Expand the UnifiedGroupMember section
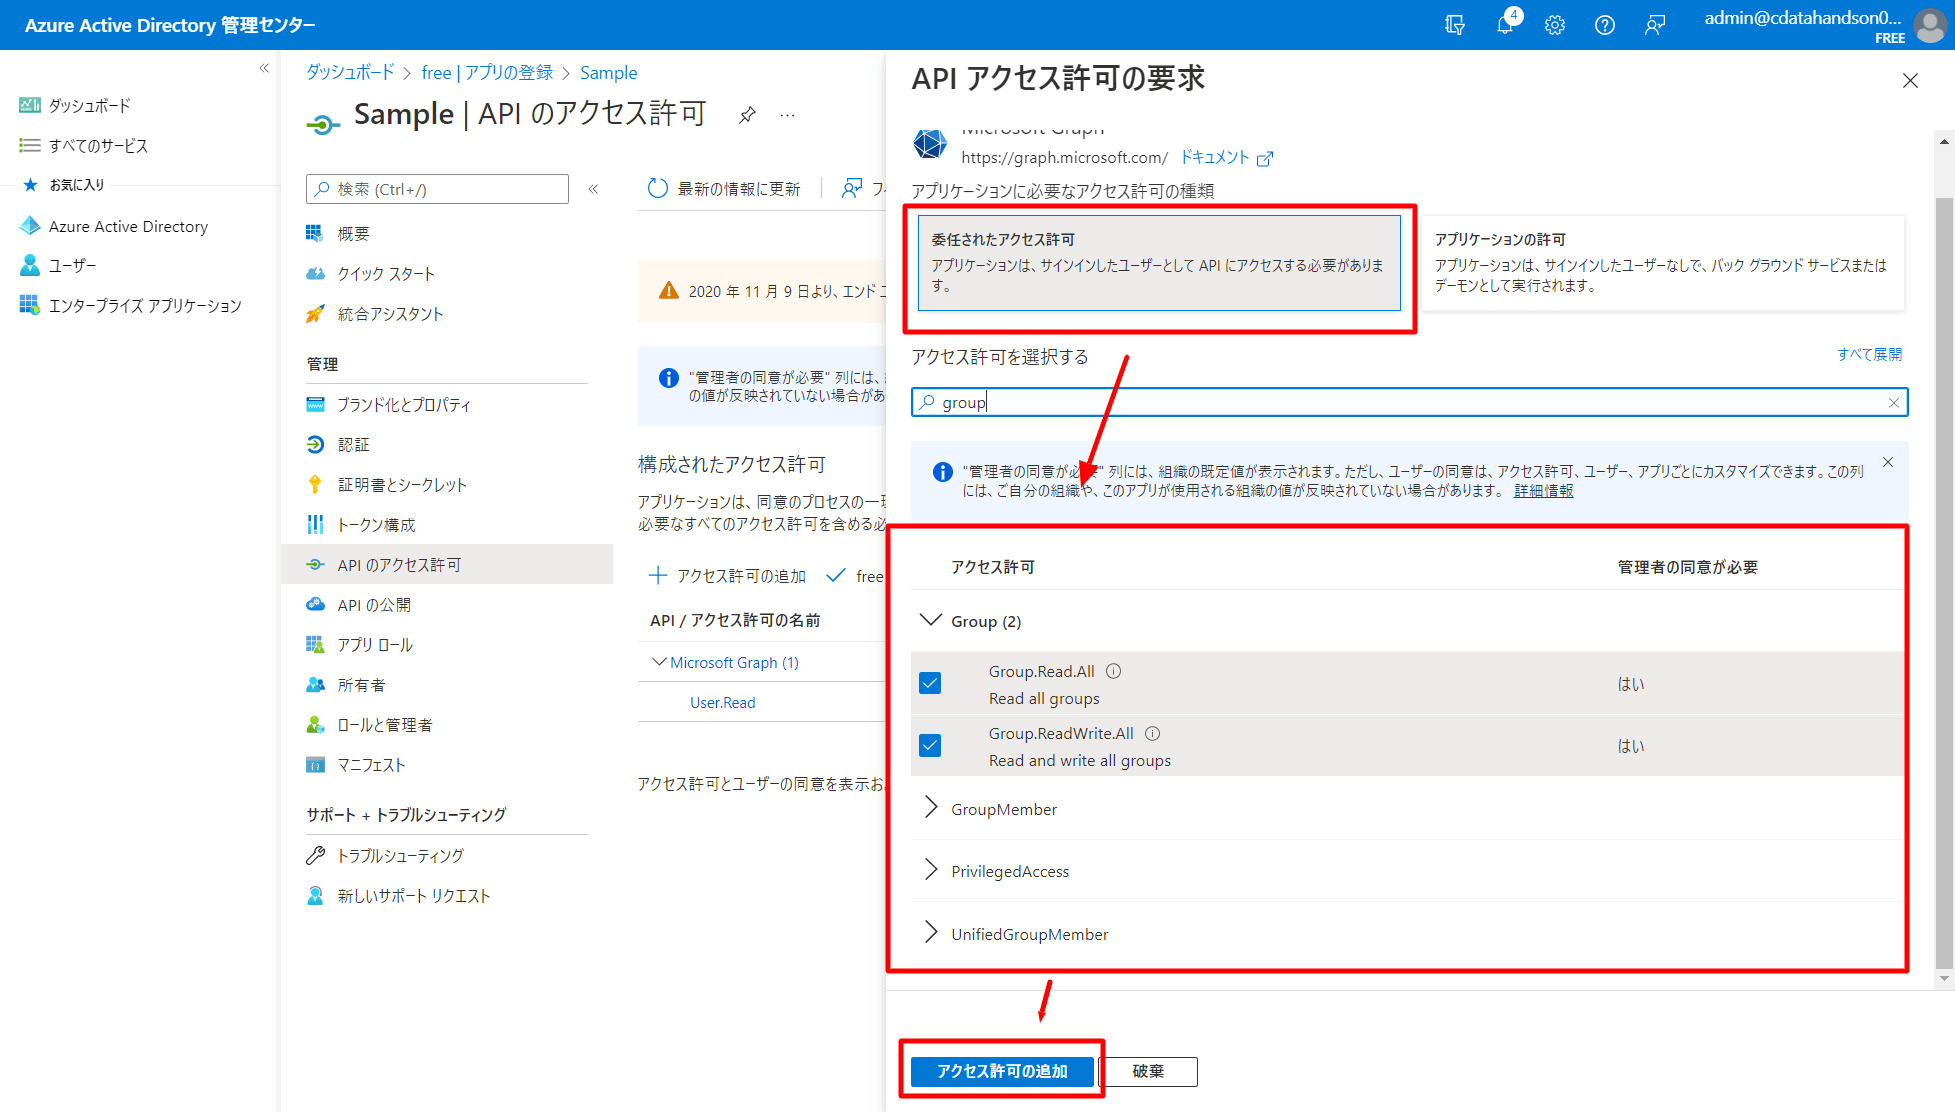 click(x=931, y=933)
